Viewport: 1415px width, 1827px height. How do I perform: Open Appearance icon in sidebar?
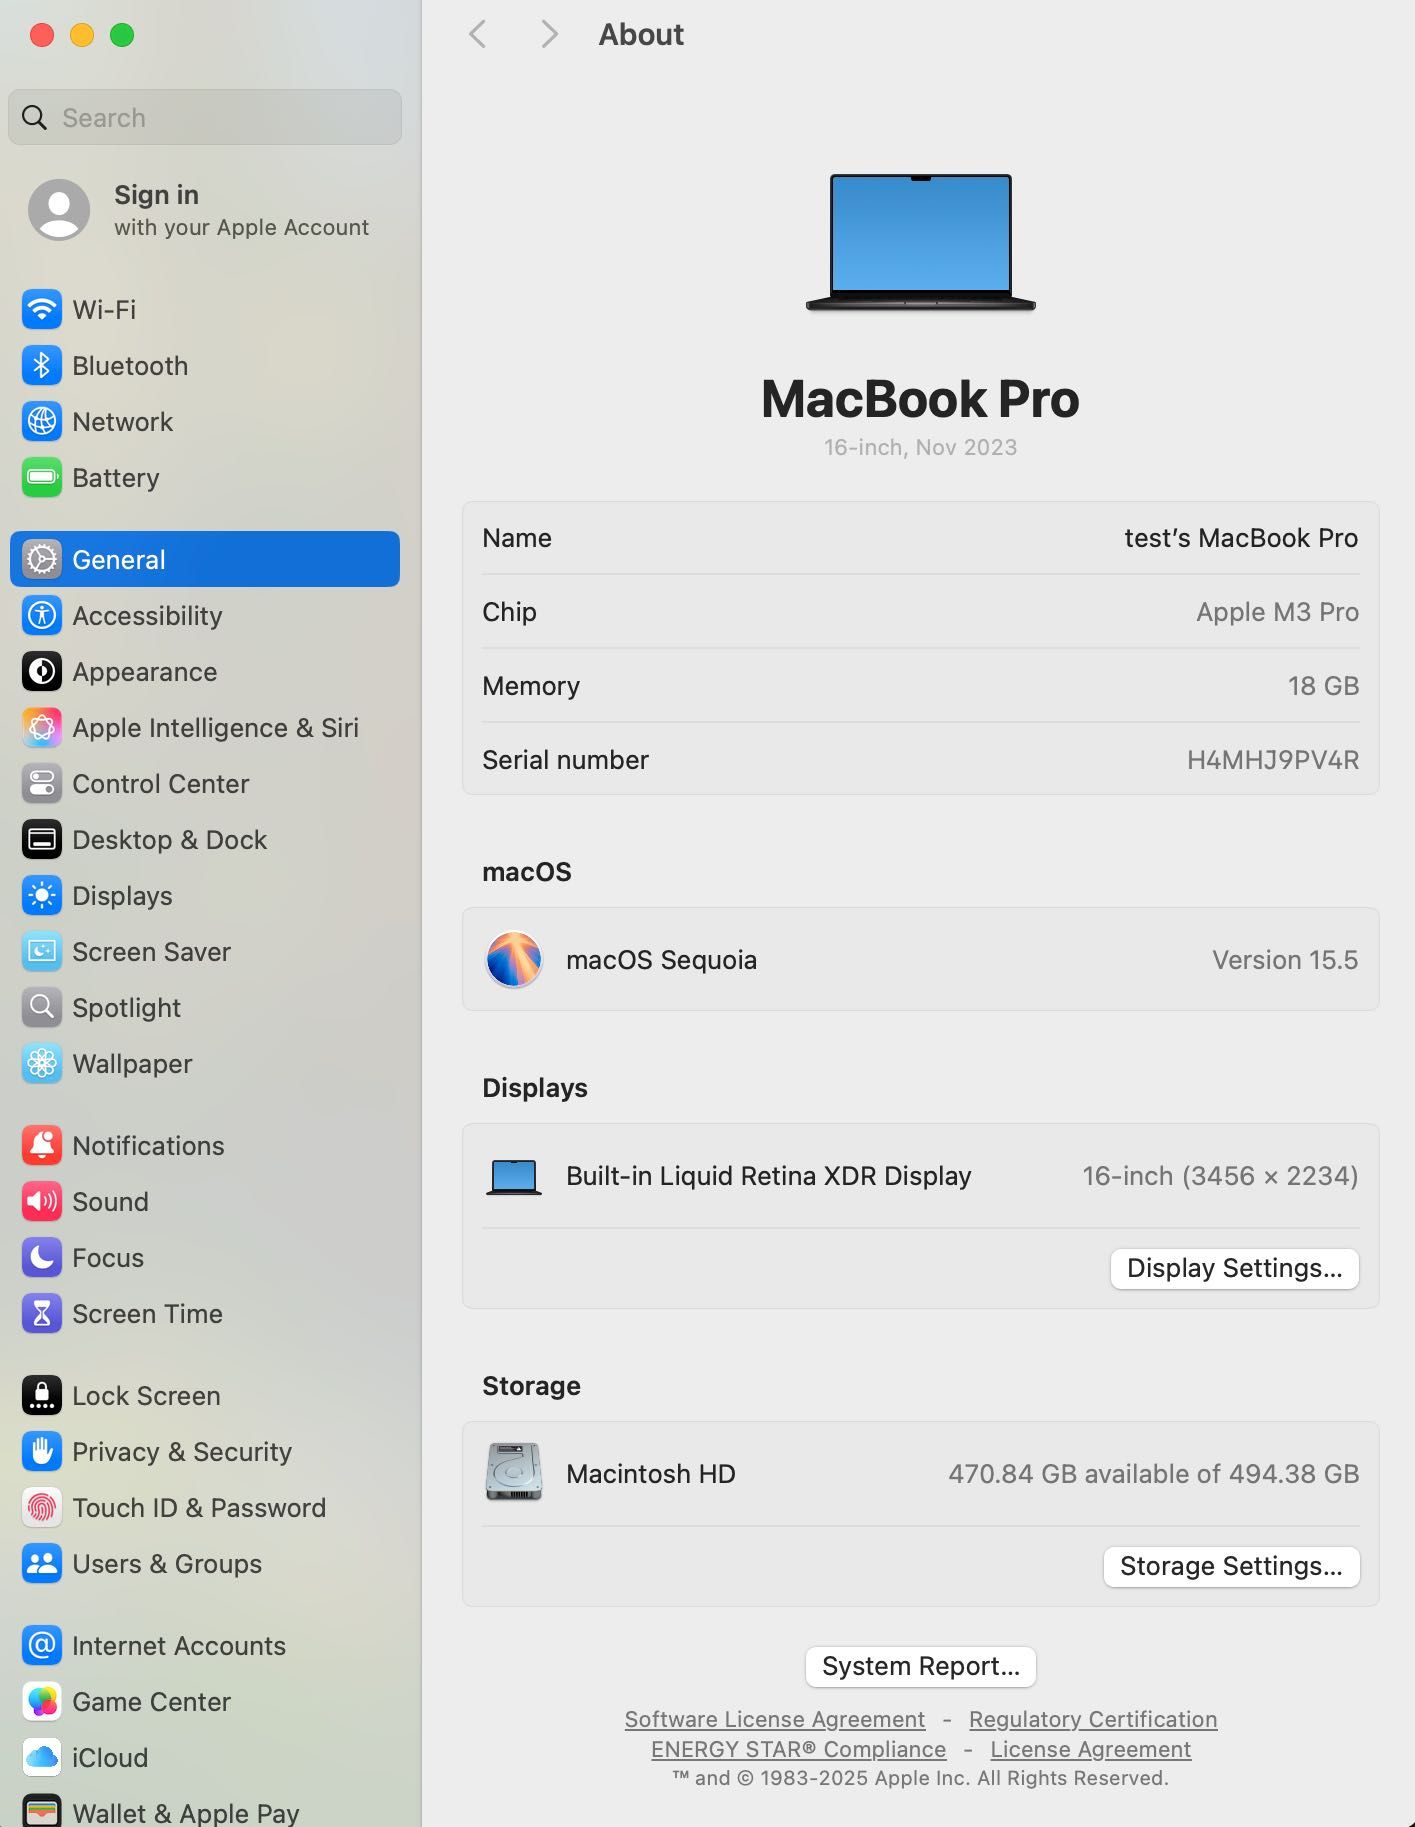(42, 671)
